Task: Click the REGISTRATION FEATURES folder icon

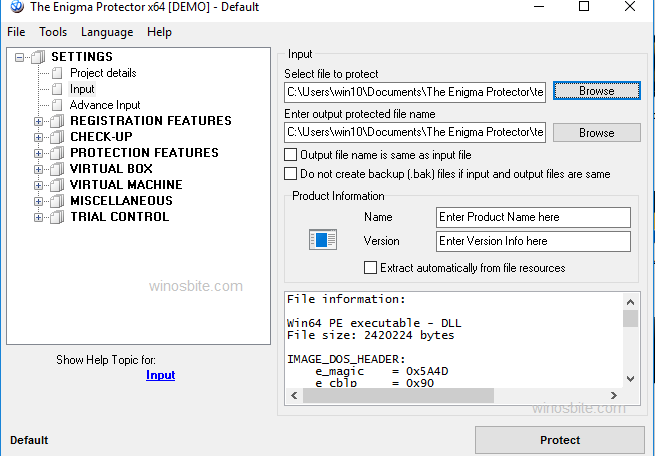Action: 57,121
